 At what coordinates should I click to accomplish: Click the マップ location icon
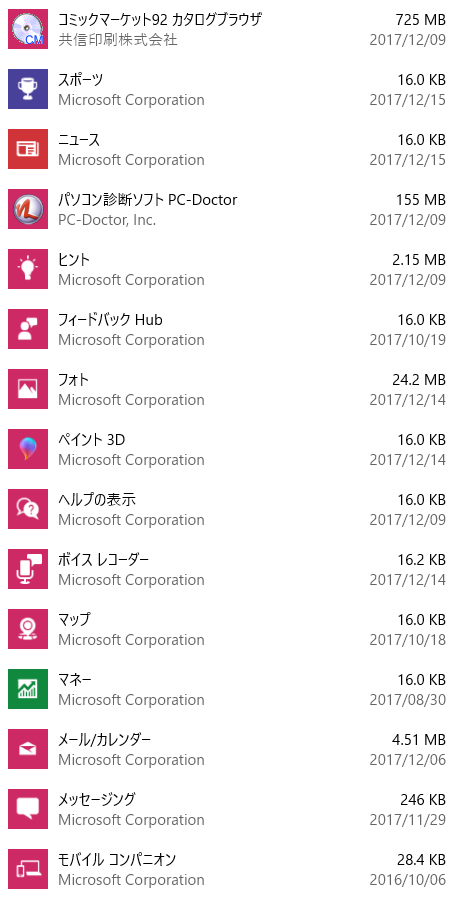pyautogui.click(x=28, y=629)
